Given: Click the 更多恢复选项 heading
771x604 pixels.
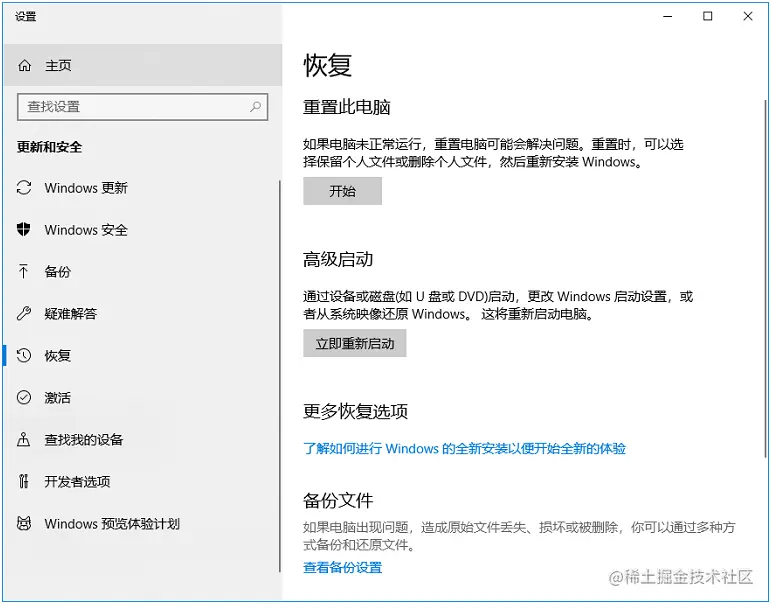Looking at the screenshot, I should click(356, 411).
